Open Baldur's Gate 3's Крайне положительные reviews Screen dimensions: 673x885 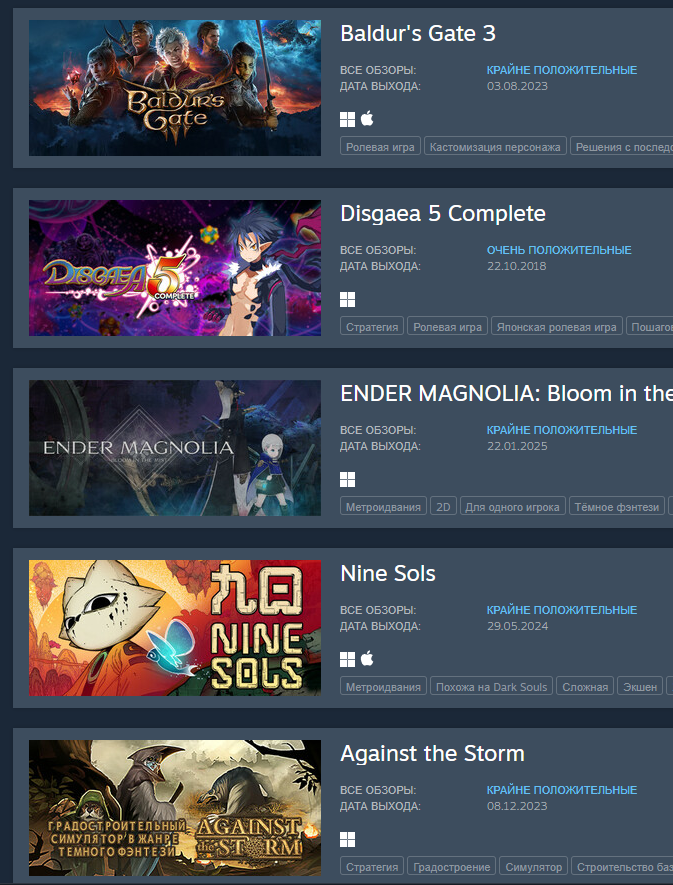(562, 70)
